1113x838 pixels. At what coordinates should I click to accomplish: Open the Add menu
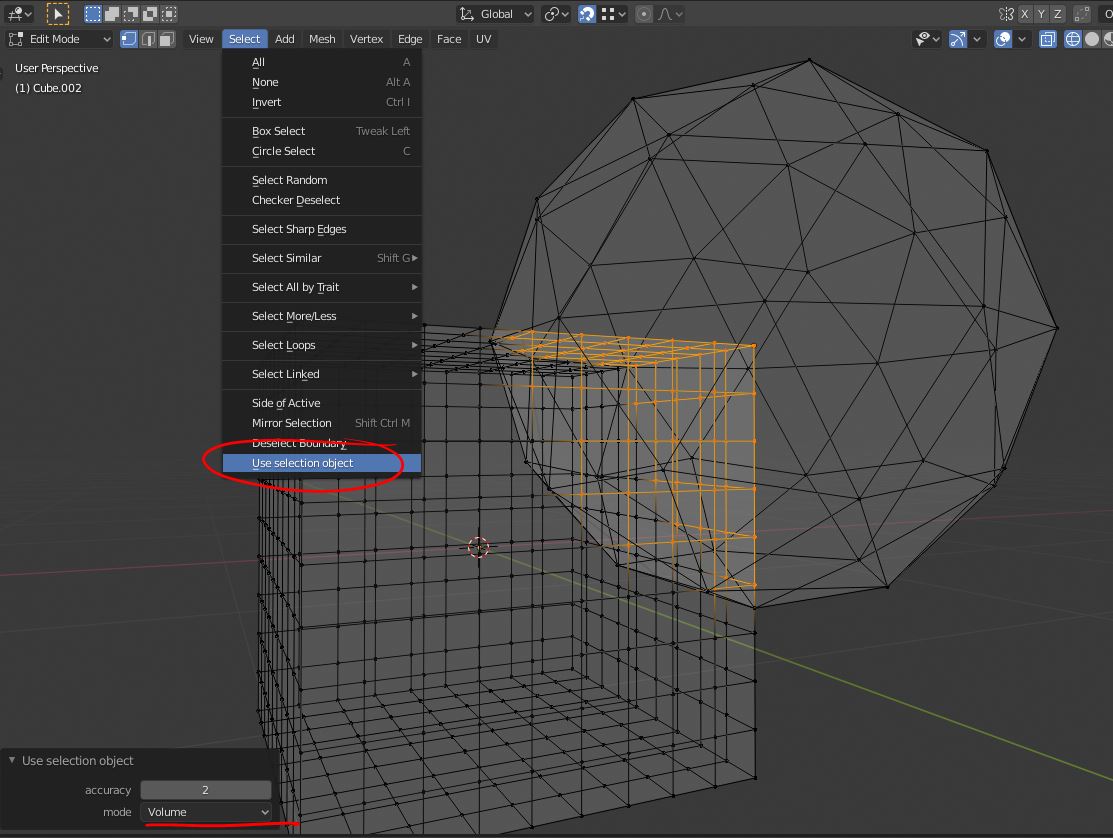[x=285, y=39]
